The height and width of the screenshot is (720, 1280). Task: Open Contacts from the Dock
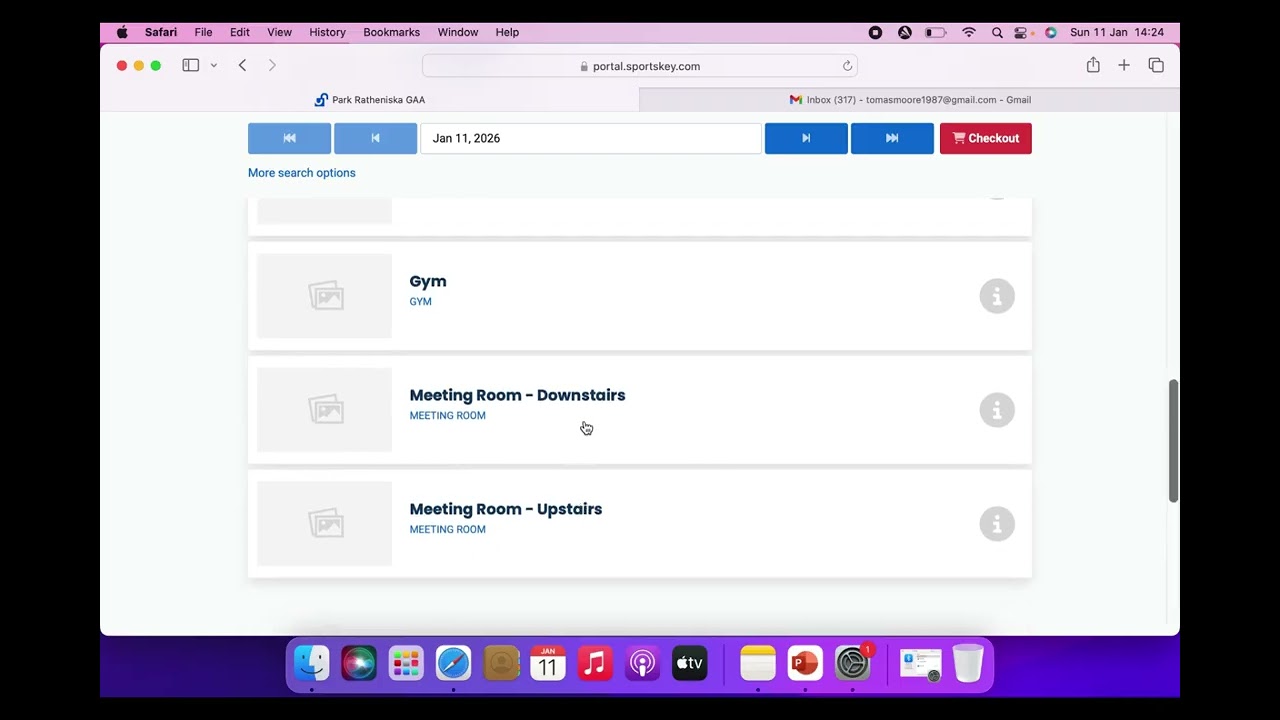pyautogui.click(x=501, y=663)
